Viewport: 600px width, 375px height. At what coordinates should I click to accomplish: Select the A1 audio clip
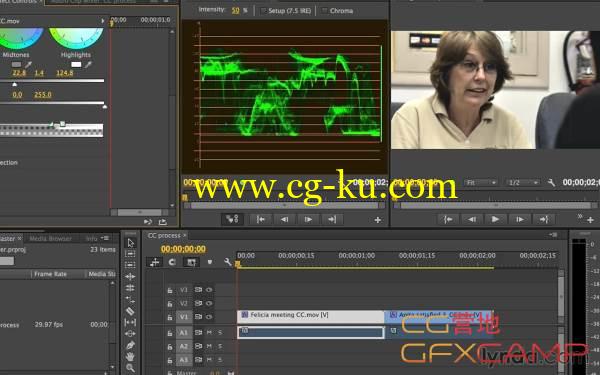(x=311, y=332)
